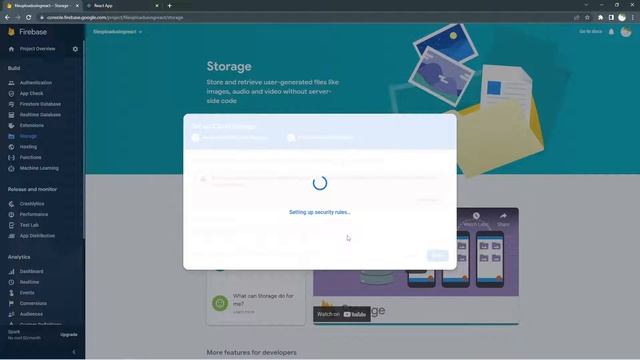Open 'What can Storage do for me?' card
This screenshot has height=360, width=640.
(256, 303)
